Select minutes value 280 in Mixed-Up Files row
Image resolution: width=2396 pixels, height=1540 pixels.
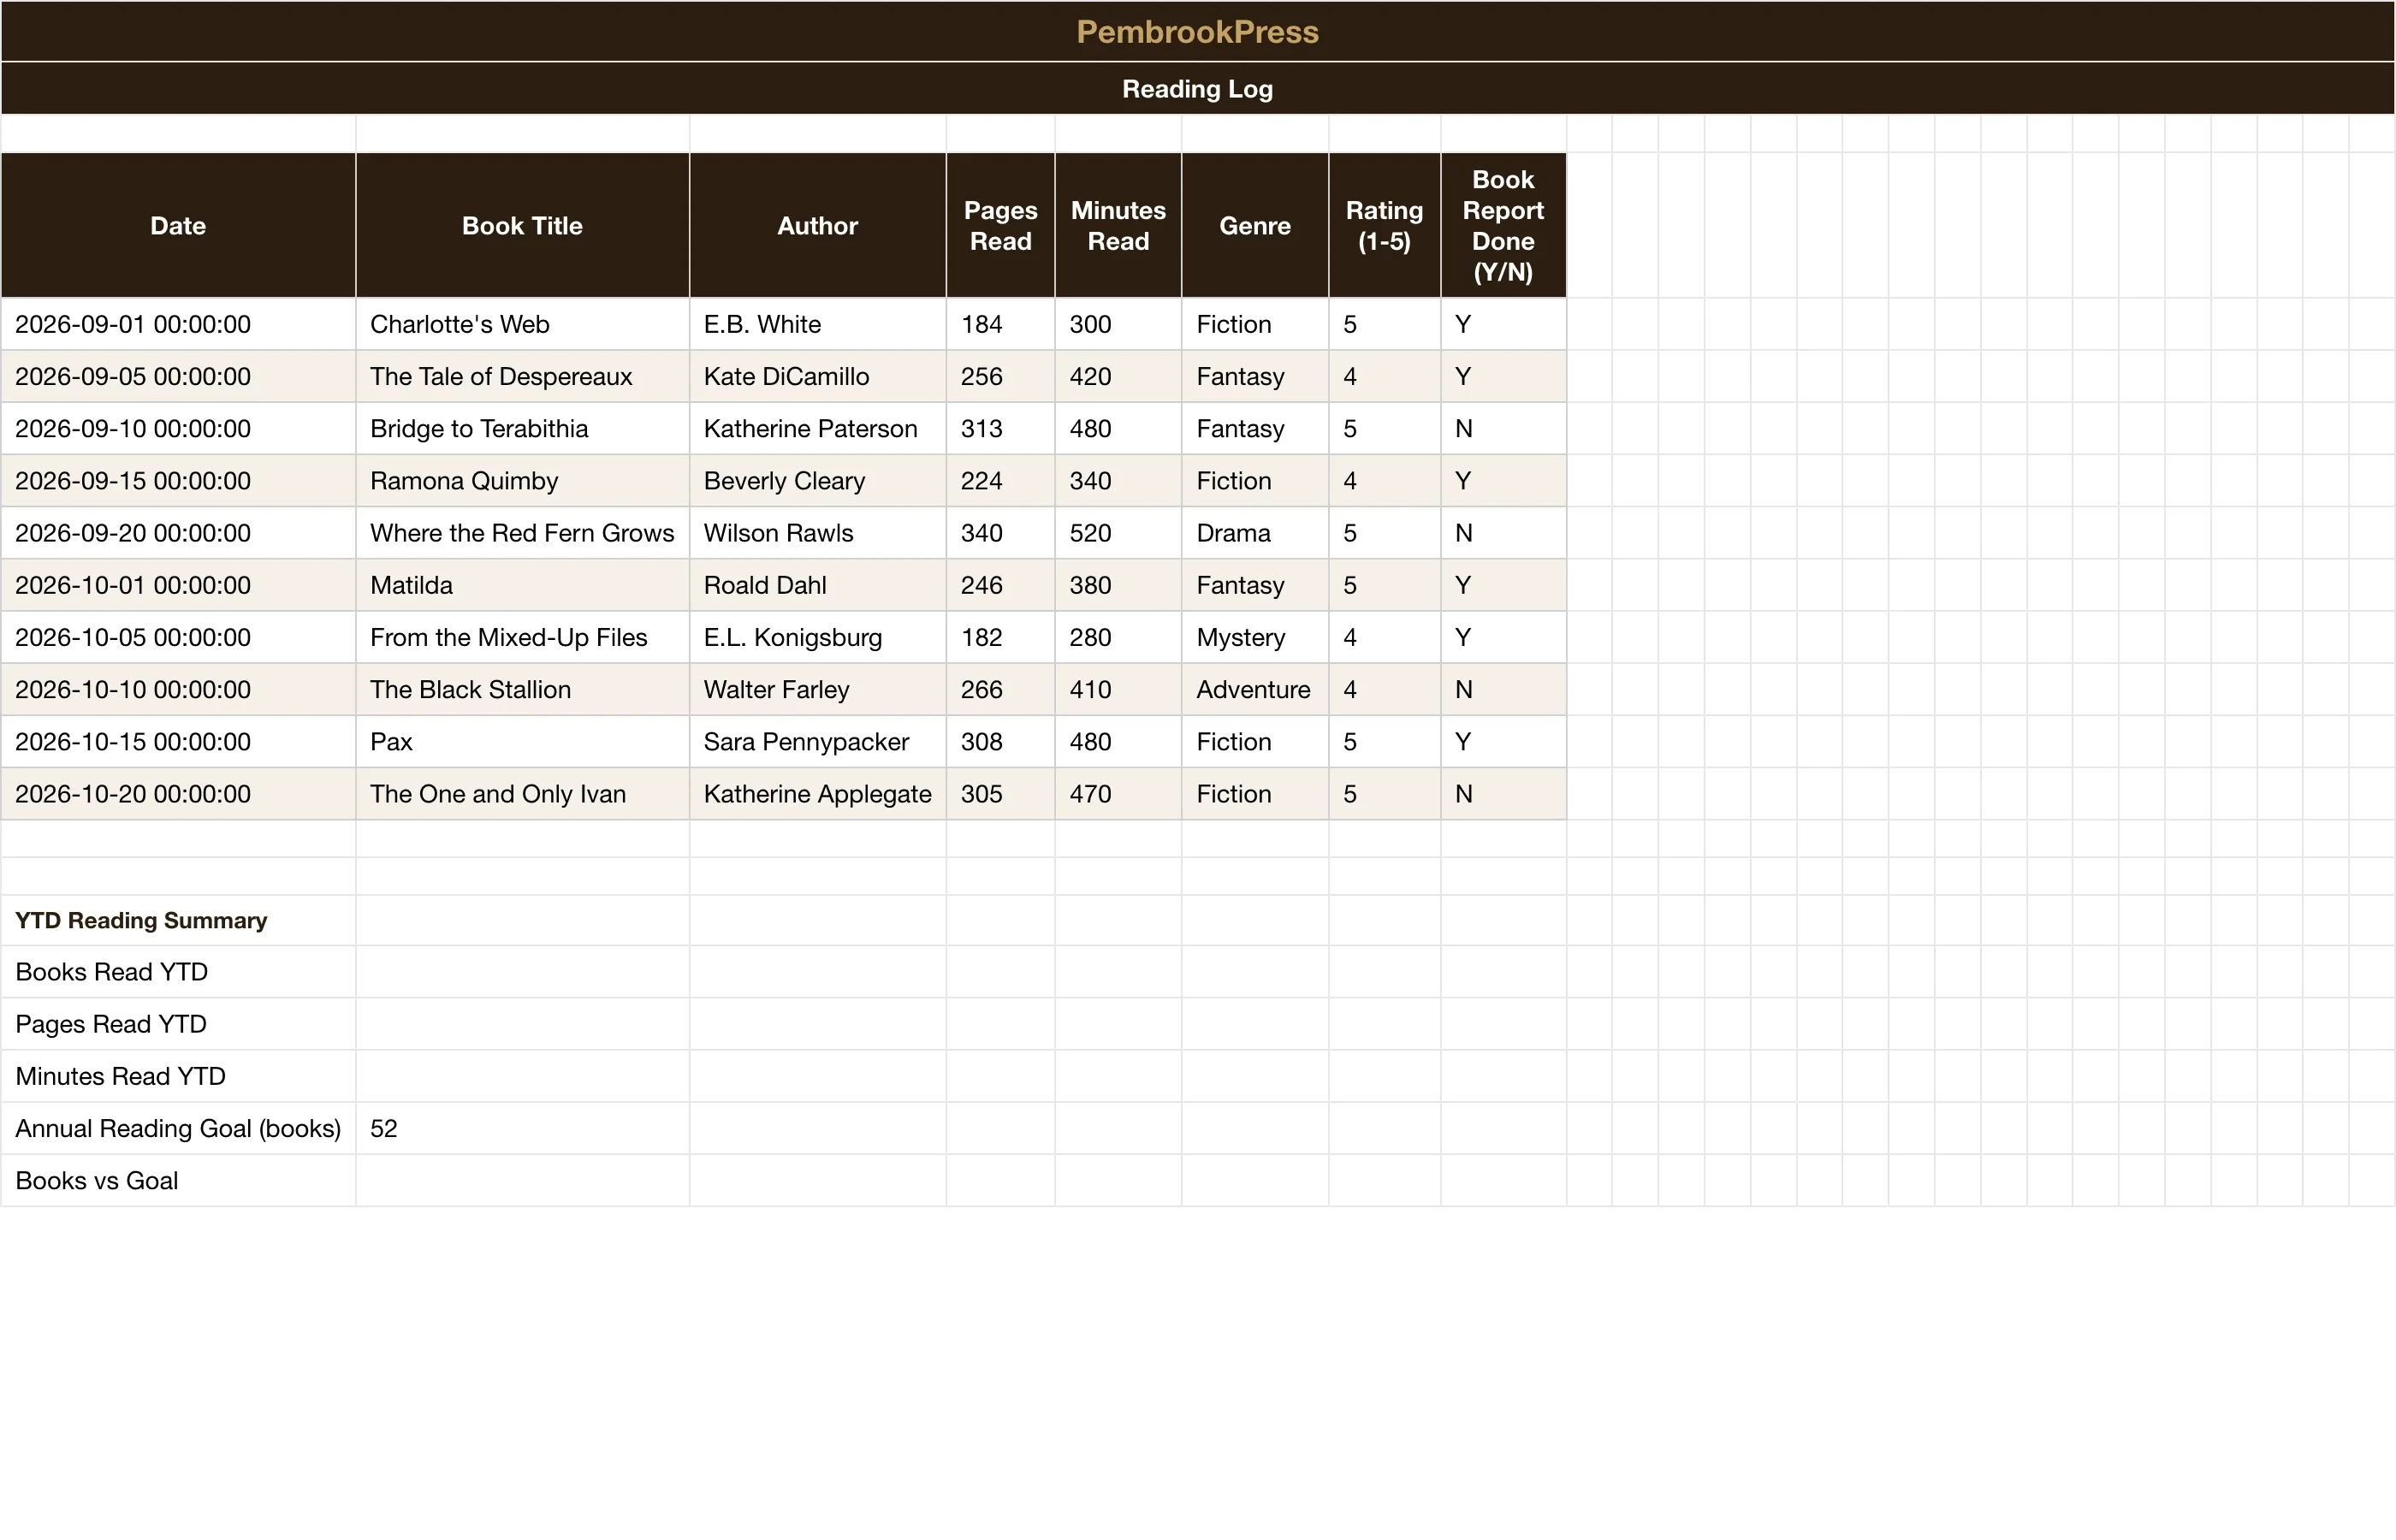pyautogui.click(x=1118, y=637)
